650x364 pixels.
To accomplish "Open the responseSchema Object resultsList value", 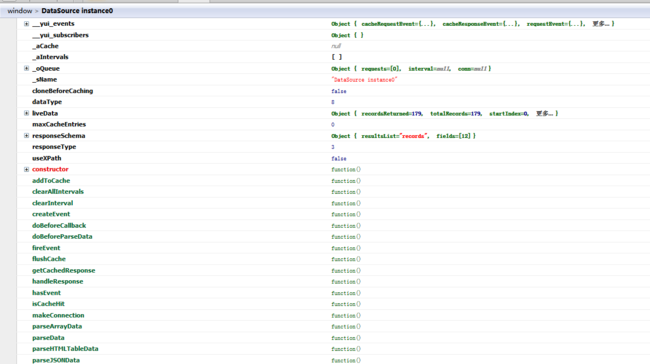I will click(403, 136).
